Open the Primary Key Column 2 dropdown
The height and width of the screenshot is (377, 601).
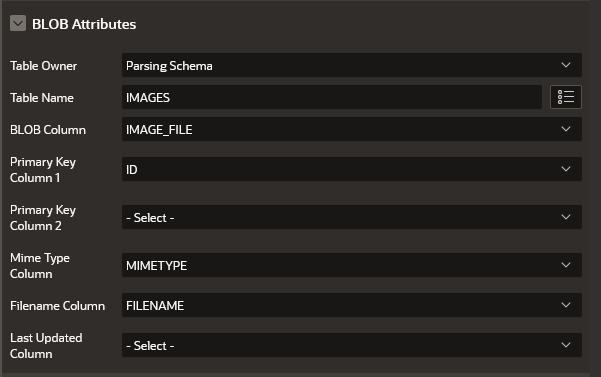tap(351, 217)
